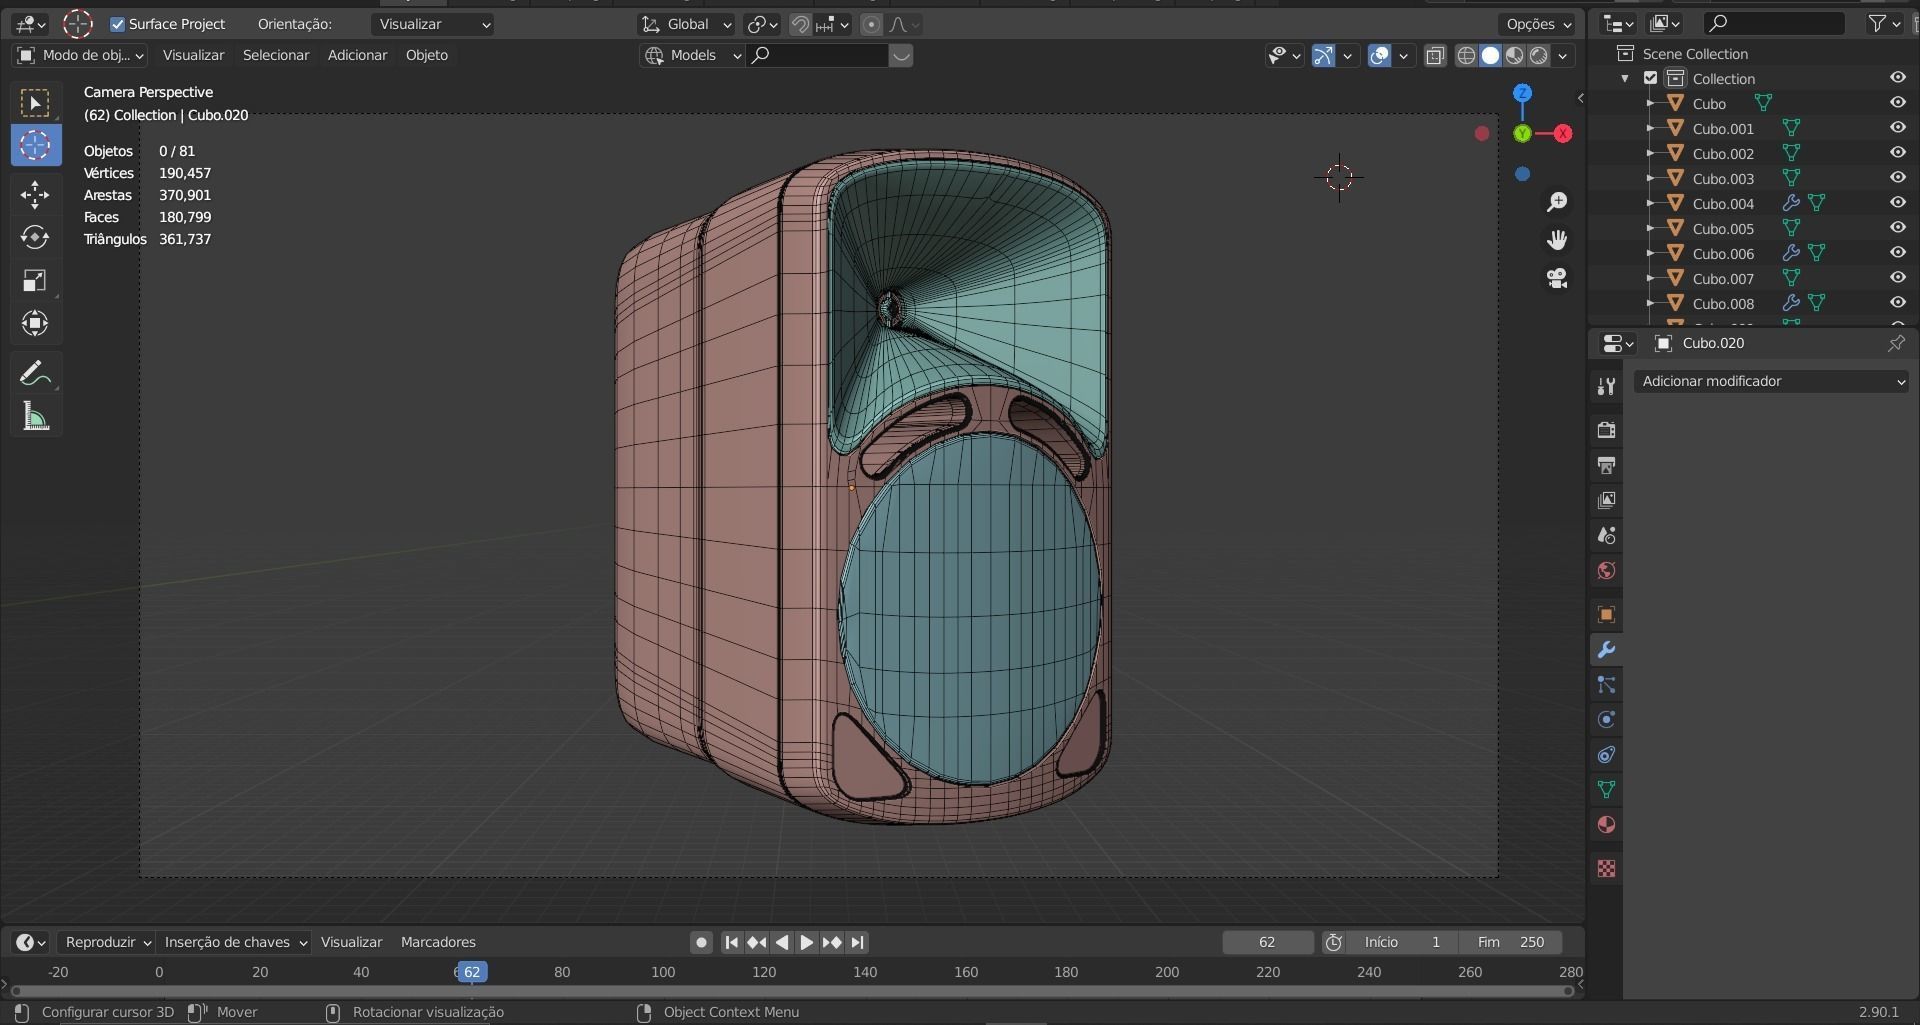Hide Cubo.007 with its eye icon
The width and height of the screenshot is (1920, 1025).
click(x=1897, y=278)
